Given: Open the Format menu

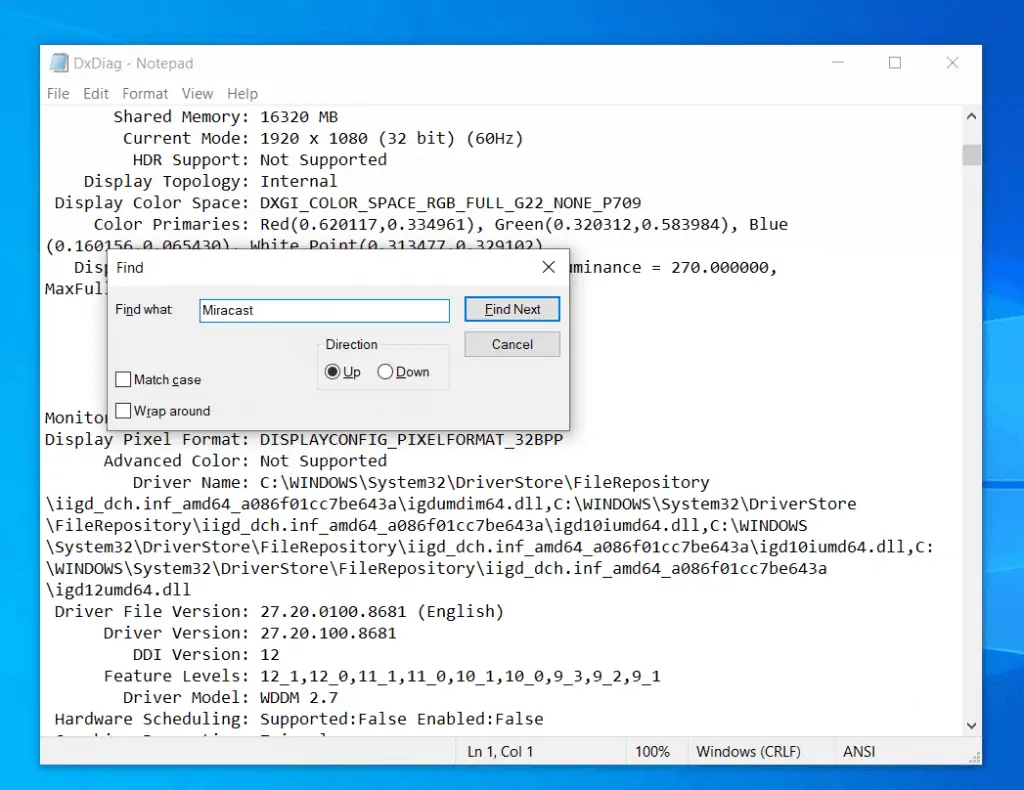Looking at the screenshot, I should pyautogui.click(x=145, y=93).
